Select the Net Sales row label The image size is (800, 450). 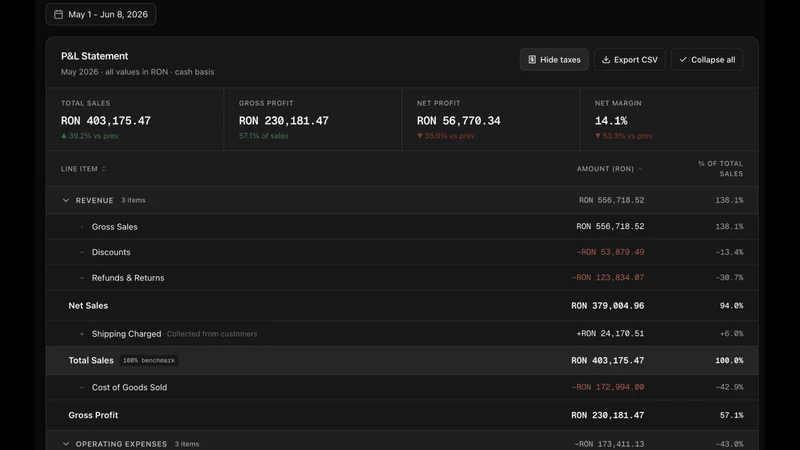[x=88, y=306]
